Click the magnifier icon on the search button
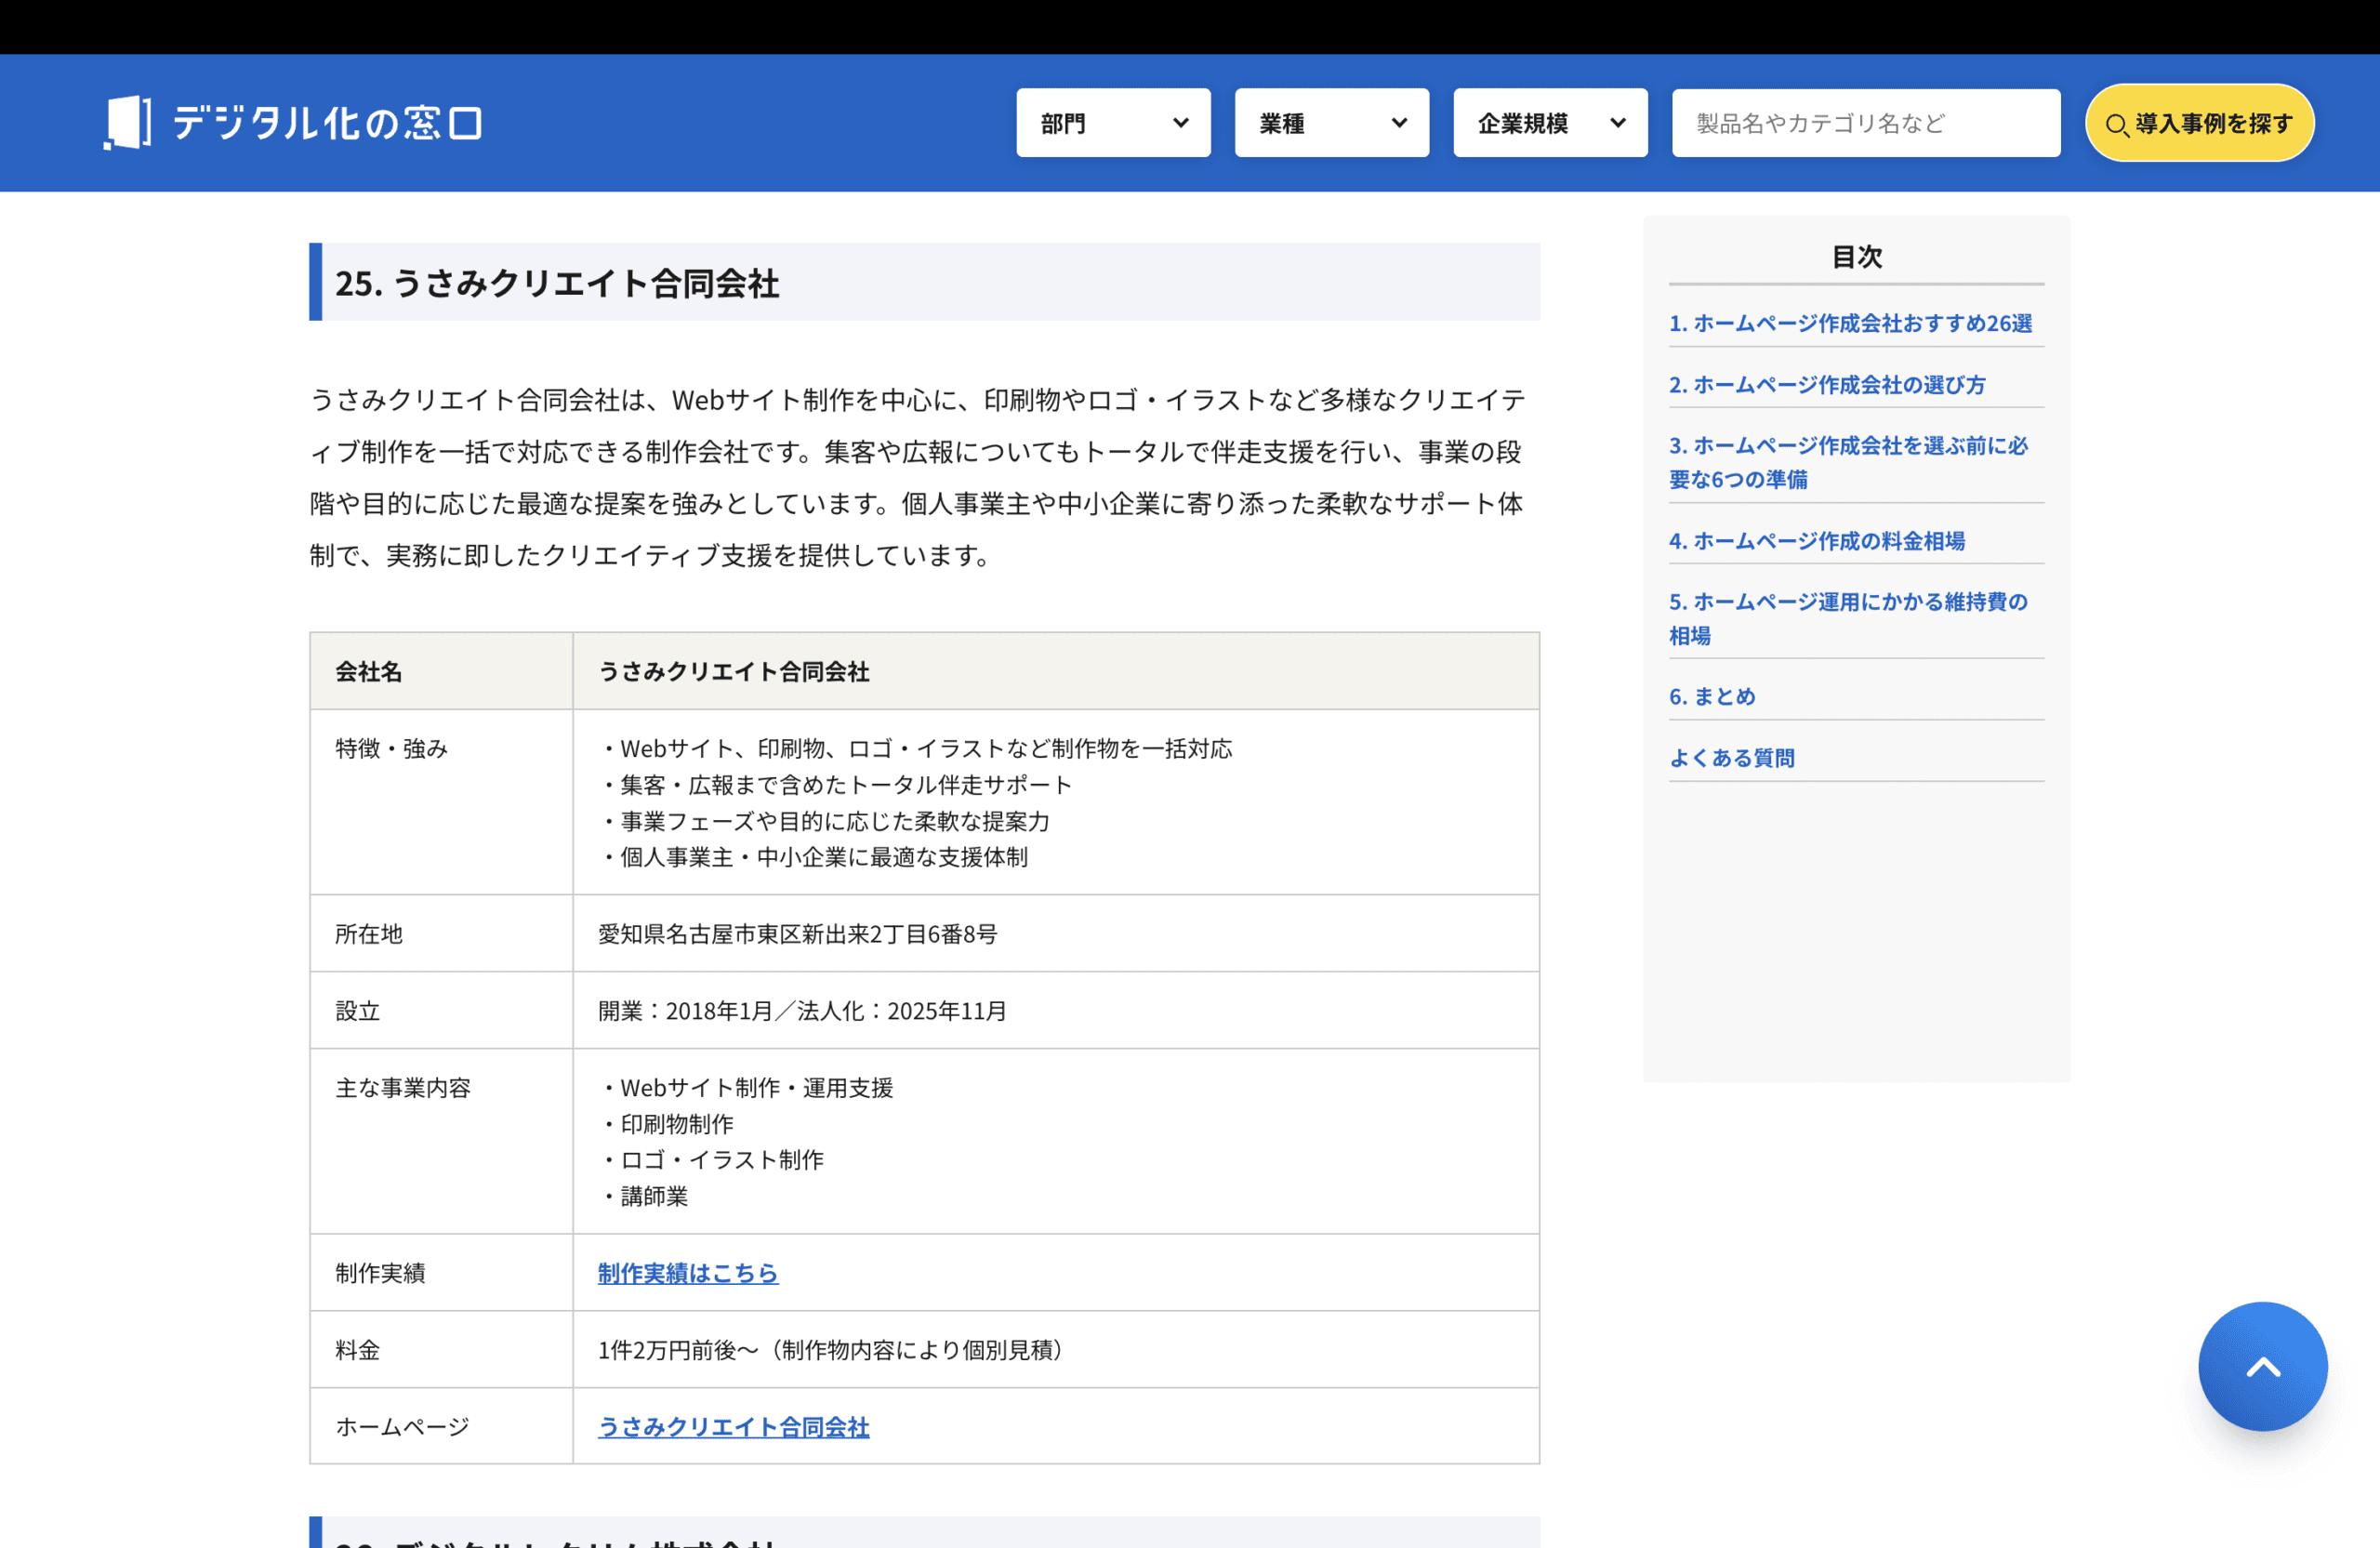Screen dimensions: 2380x1548 [2115, 125]
